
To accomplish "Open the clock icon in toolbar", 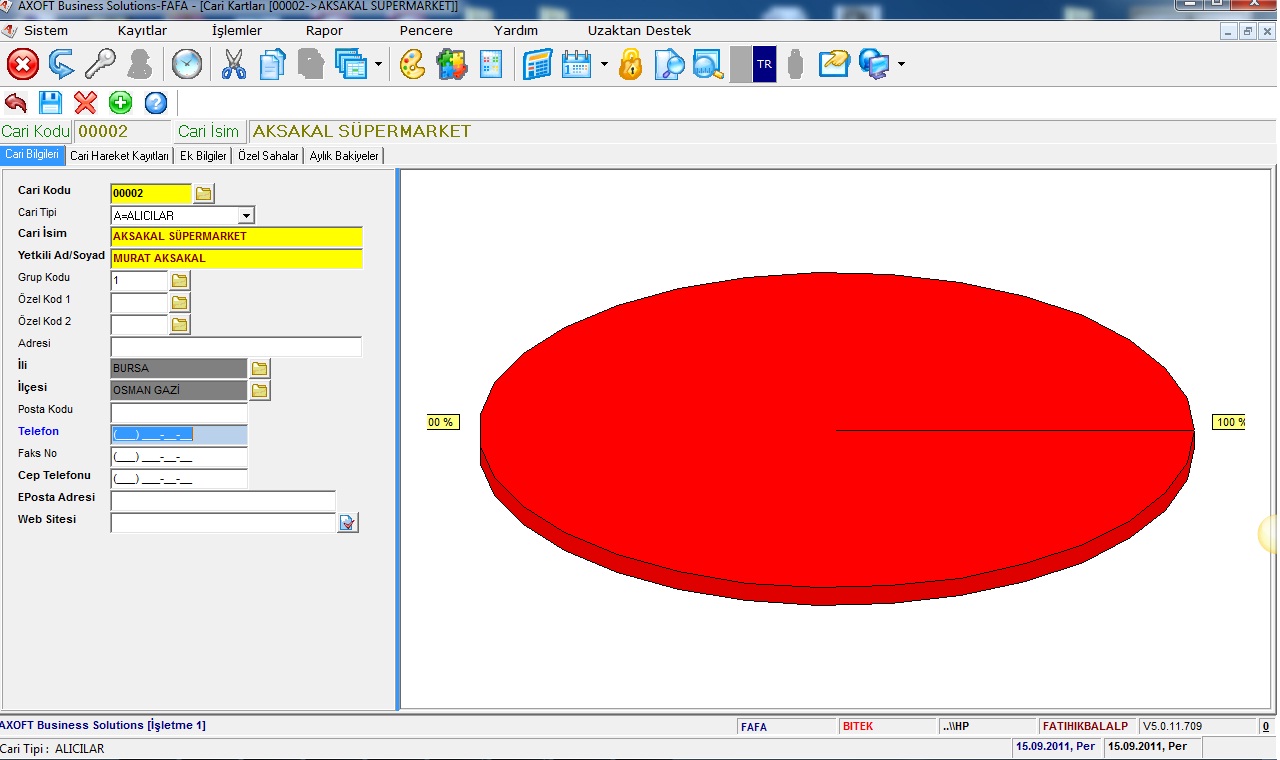I will click(187, 65).
